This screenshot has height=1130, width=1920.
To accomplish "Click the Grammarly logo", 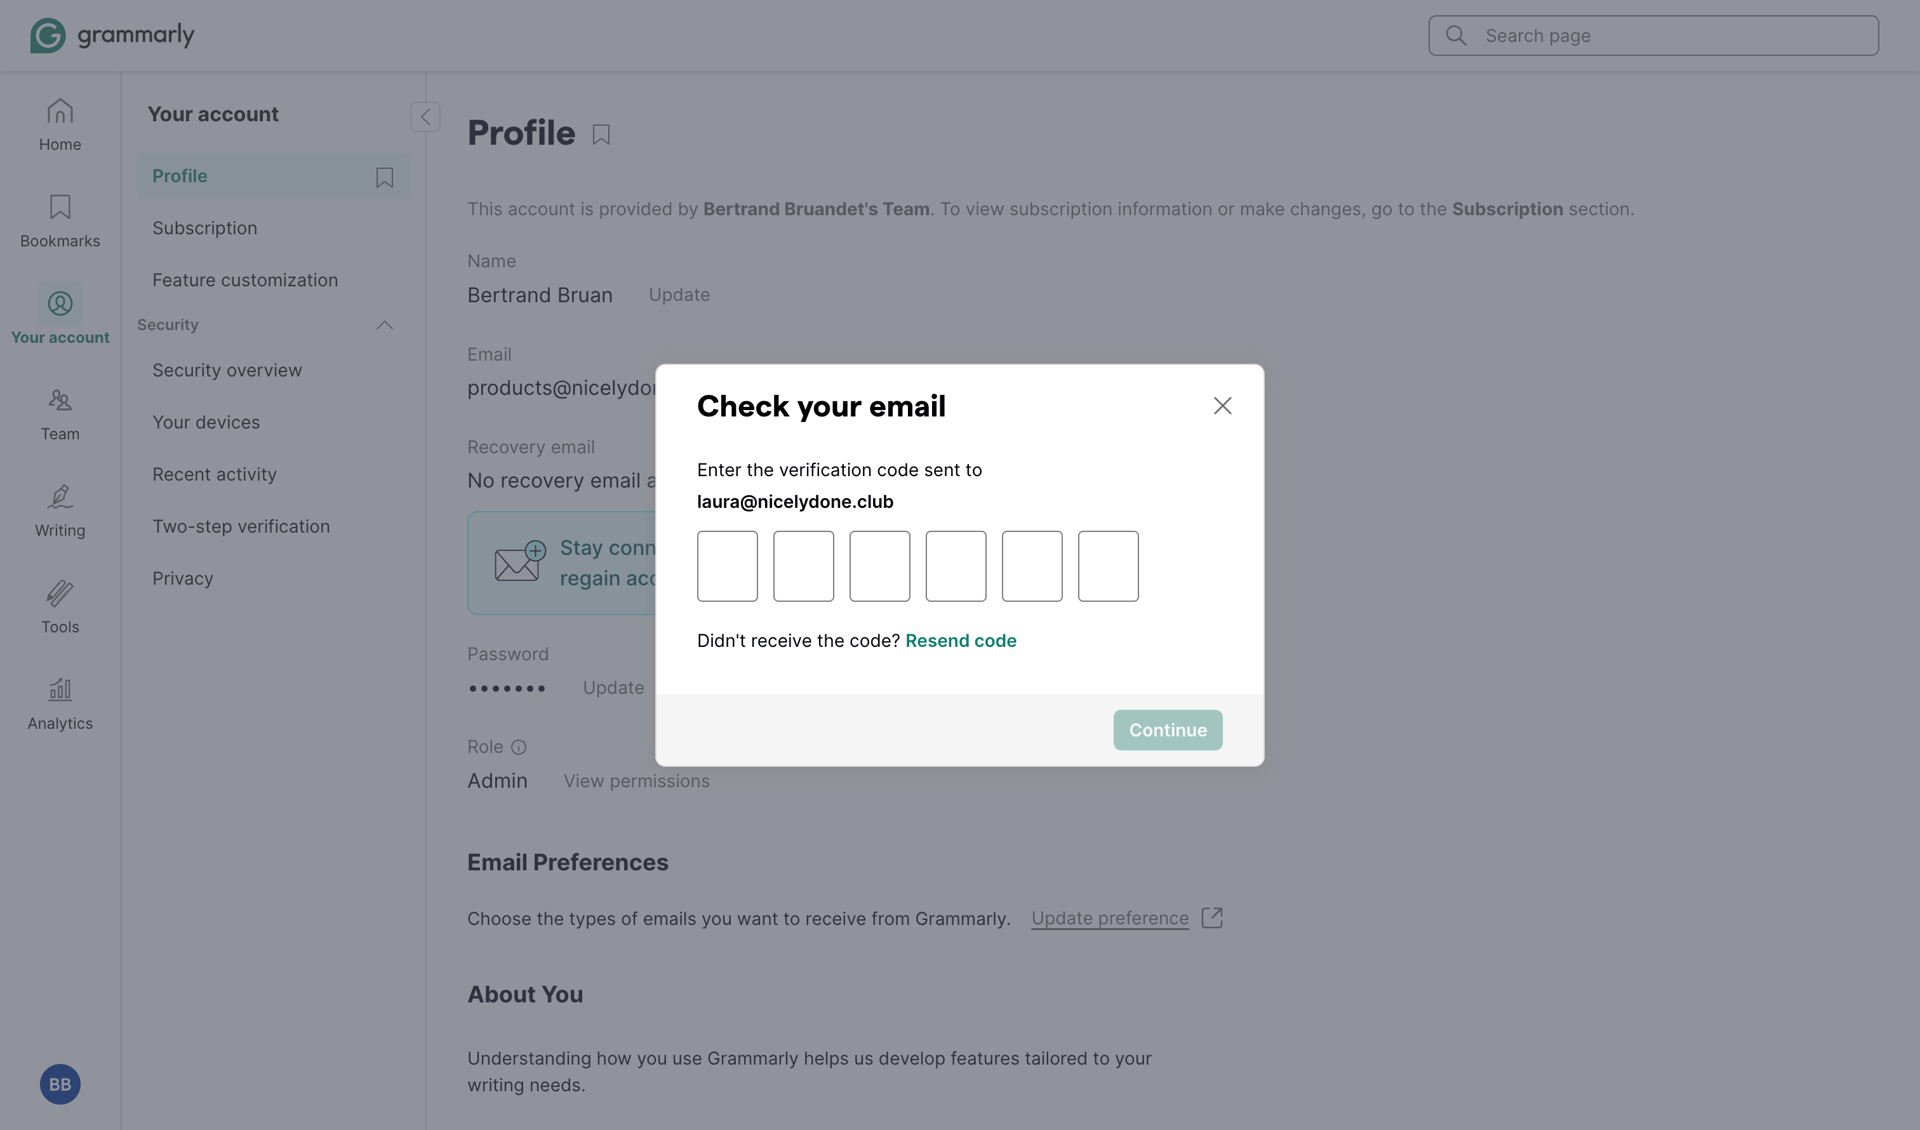I will 111,34.
